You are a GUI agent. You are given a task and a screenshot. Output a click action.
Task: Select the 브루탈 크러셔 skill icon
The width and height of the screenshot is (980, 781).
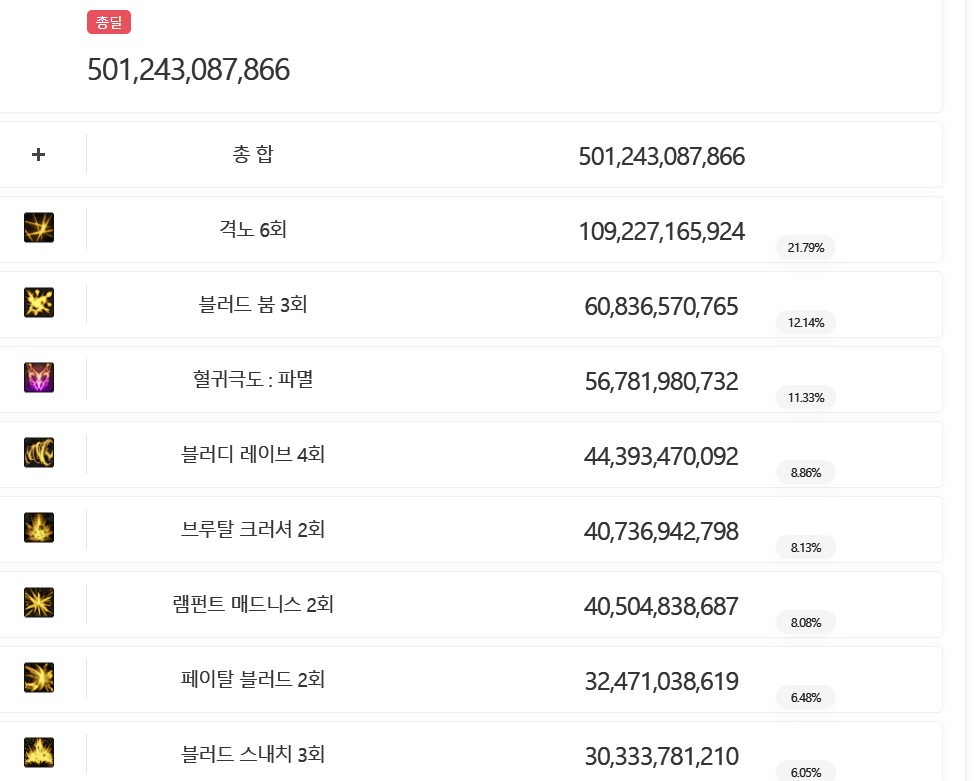click(39, 528)
